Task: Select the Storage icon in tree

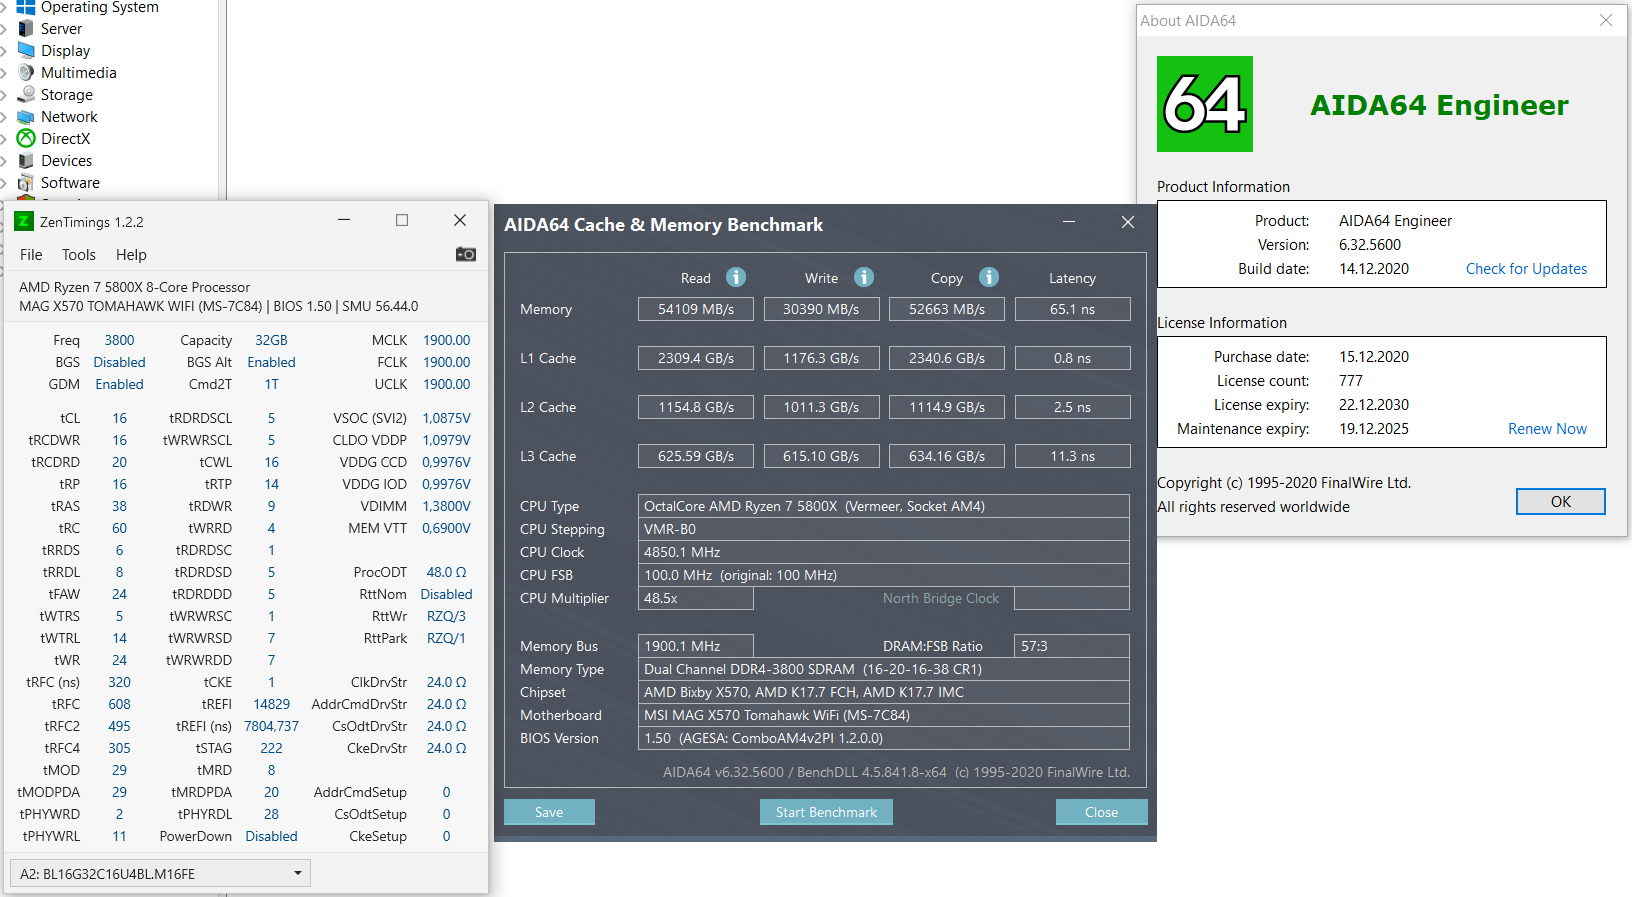Action: click(x=26, y=94)
